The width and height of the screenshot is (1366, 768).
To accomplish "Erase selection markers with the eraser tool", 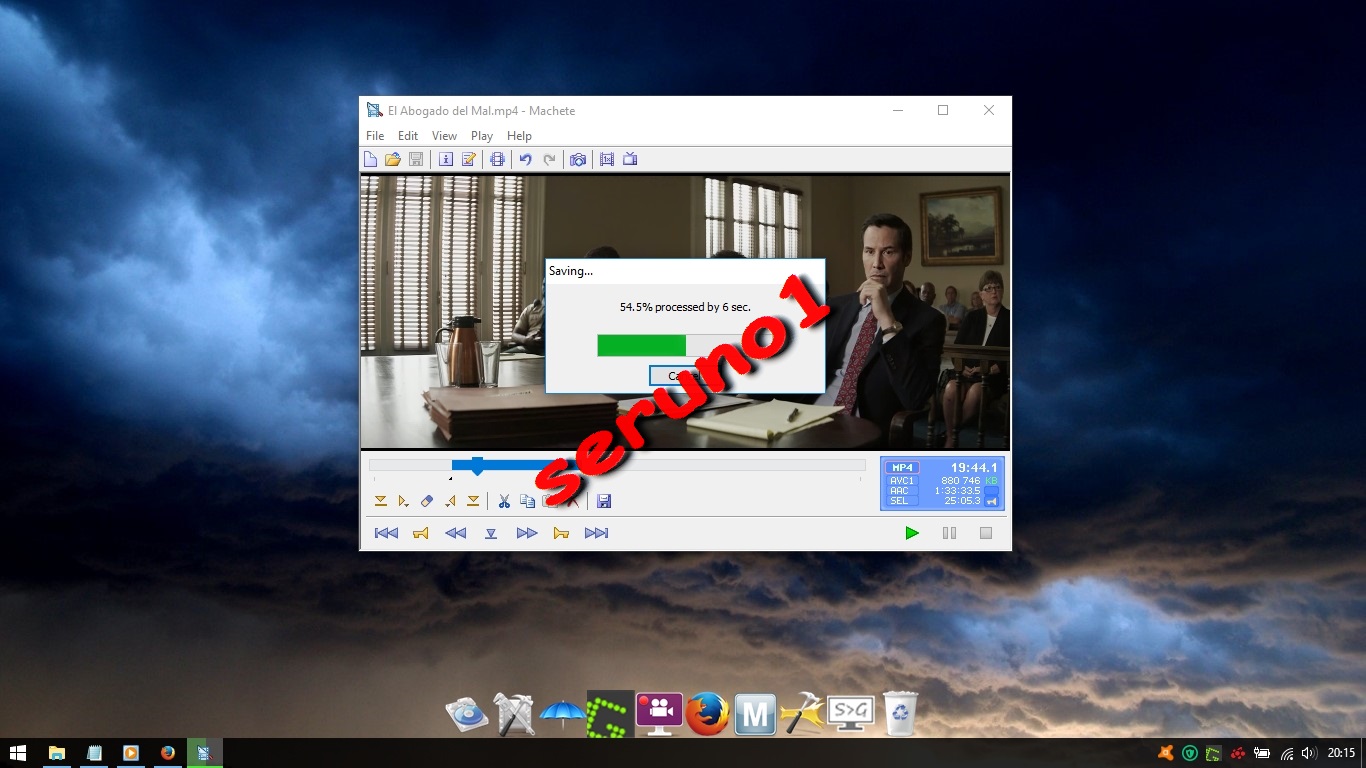I will coord(427,500).
